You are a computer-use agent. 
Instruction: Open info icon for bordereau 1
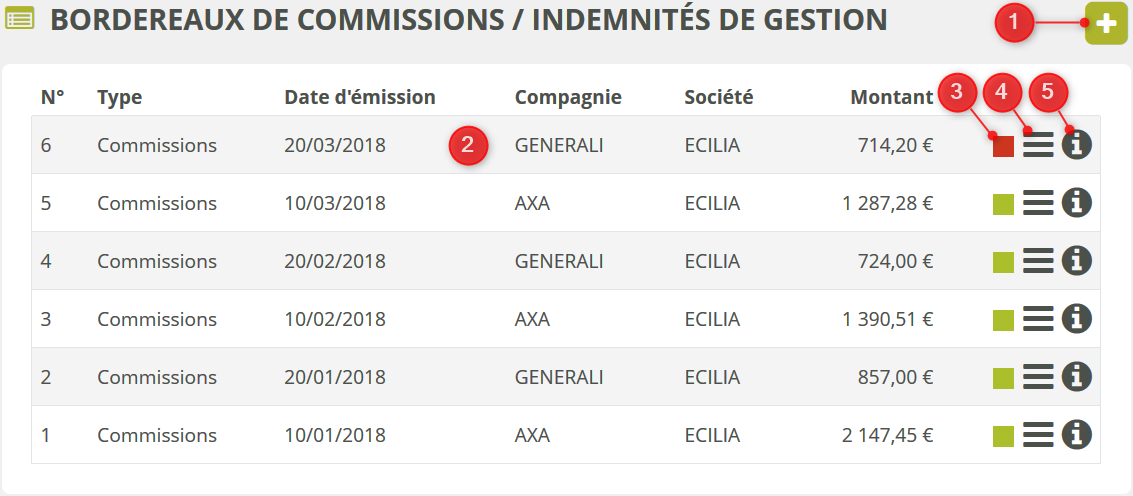pyautogui.click(x=1077, y=435)
